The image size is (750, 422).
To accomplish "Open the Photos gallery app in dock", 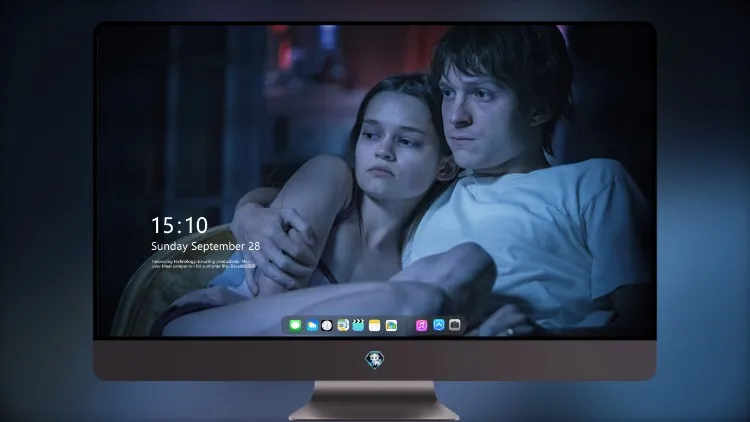I will pos(391,326).
